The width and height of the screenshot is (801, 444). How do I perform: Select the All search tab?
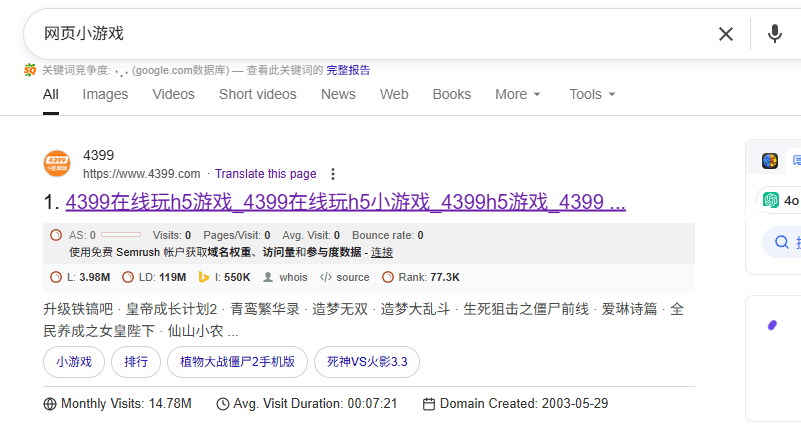click(51, 95)
